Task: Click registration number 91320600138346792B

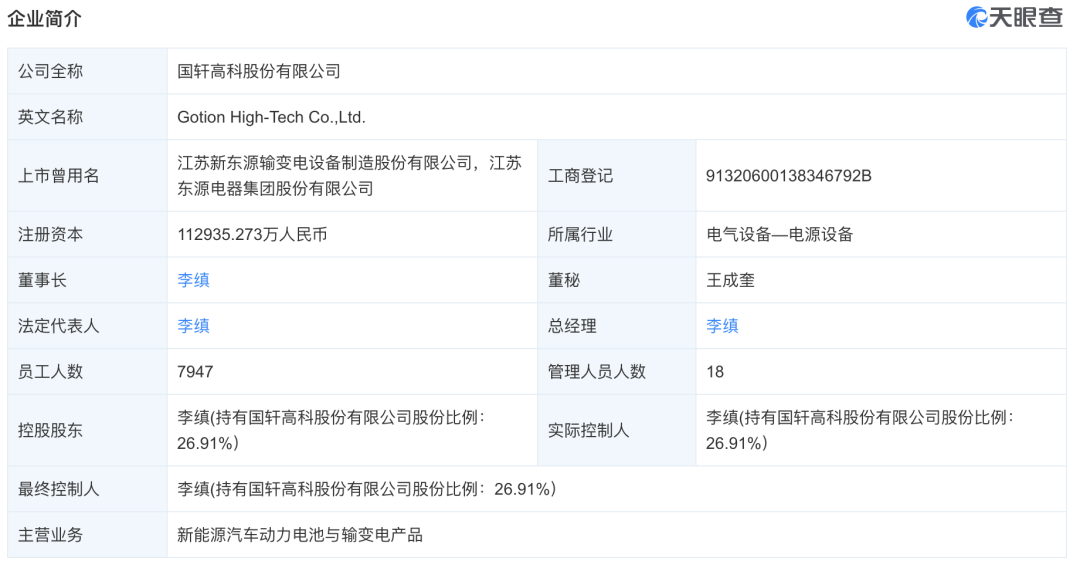Action: [789, 176]
